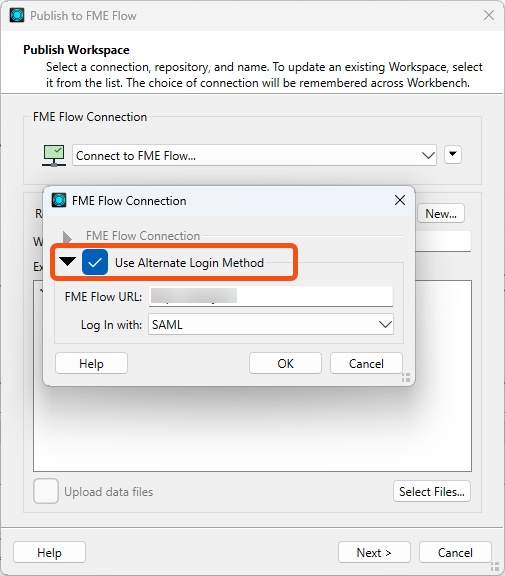This screenshot has width=505, height=576.
Task: Collapse the Use Alternate Login Method group
Action: [x=67, y=261]
